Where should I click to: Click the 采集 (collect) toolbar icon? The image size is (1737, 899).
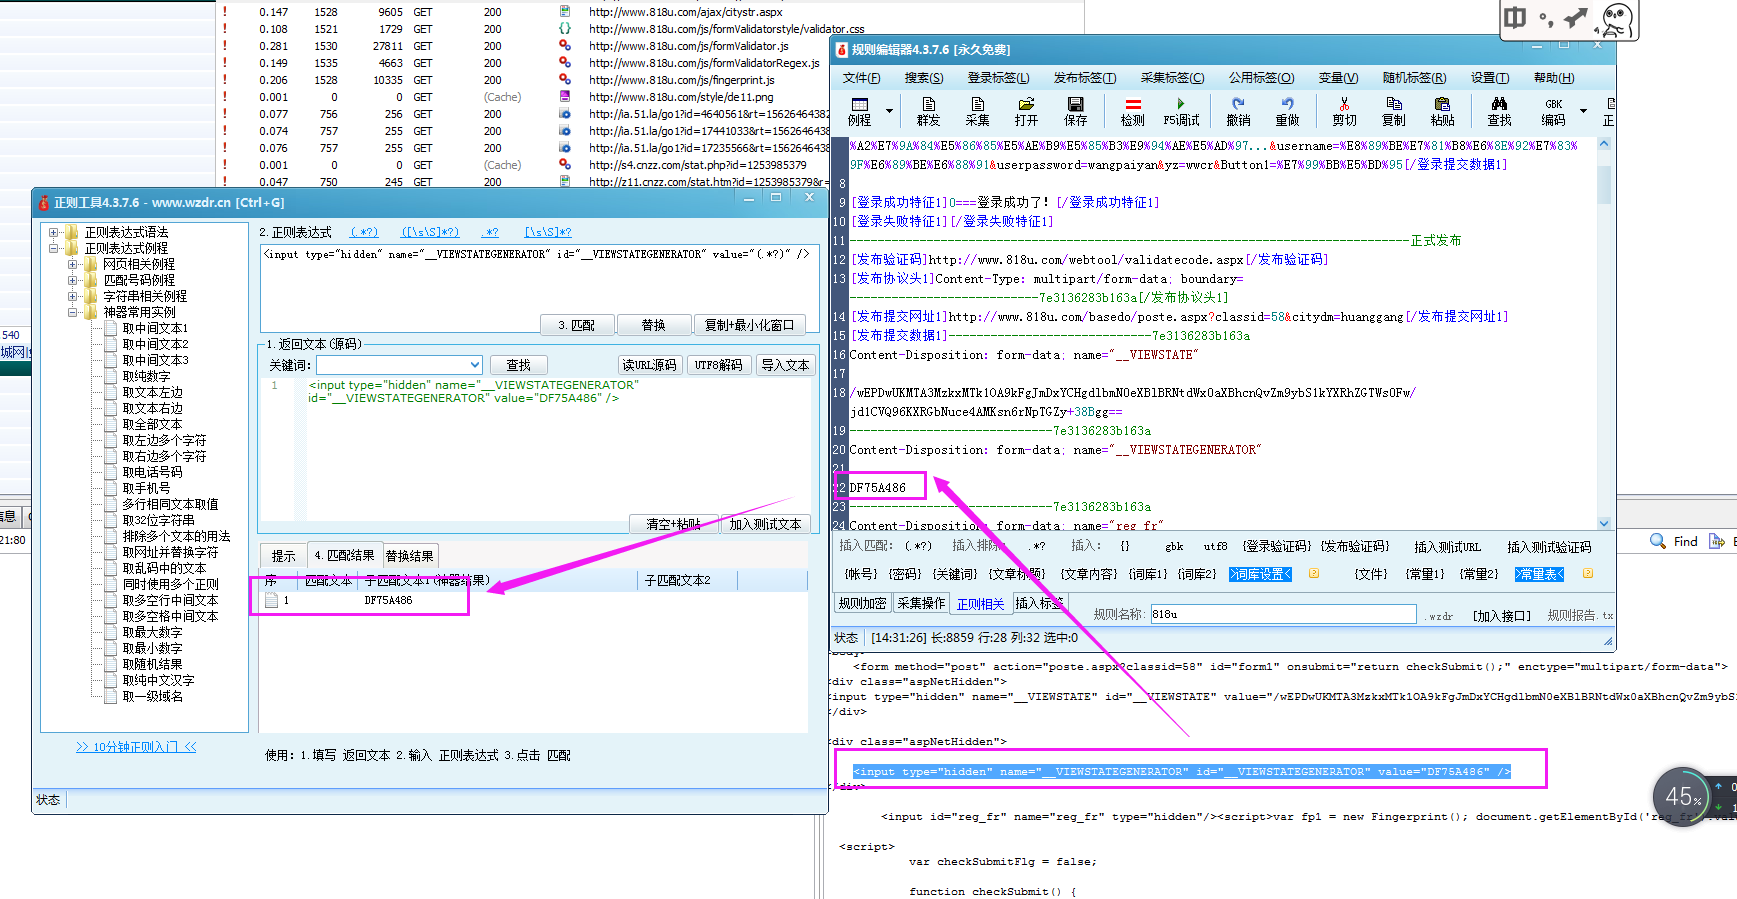pos(977,111)
